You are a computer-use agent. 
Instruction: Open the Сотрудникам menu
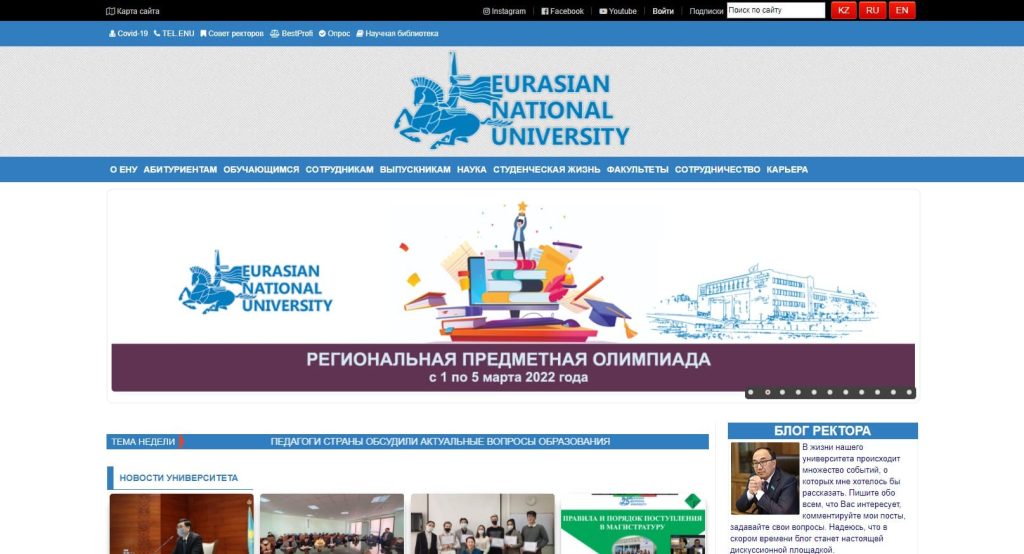(340, 169)
